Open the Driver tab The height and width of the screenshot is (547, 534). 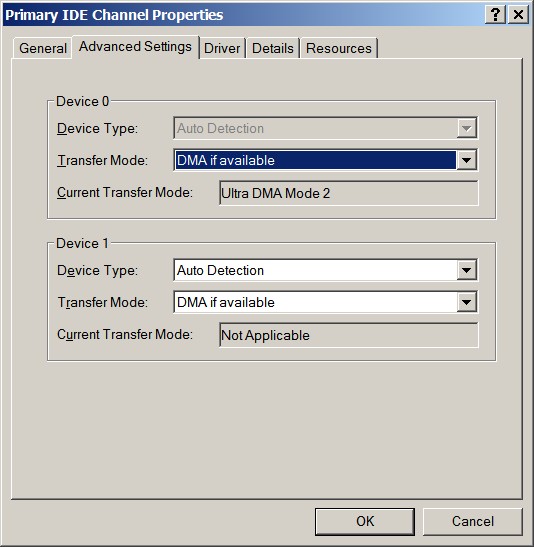(222, 48)
